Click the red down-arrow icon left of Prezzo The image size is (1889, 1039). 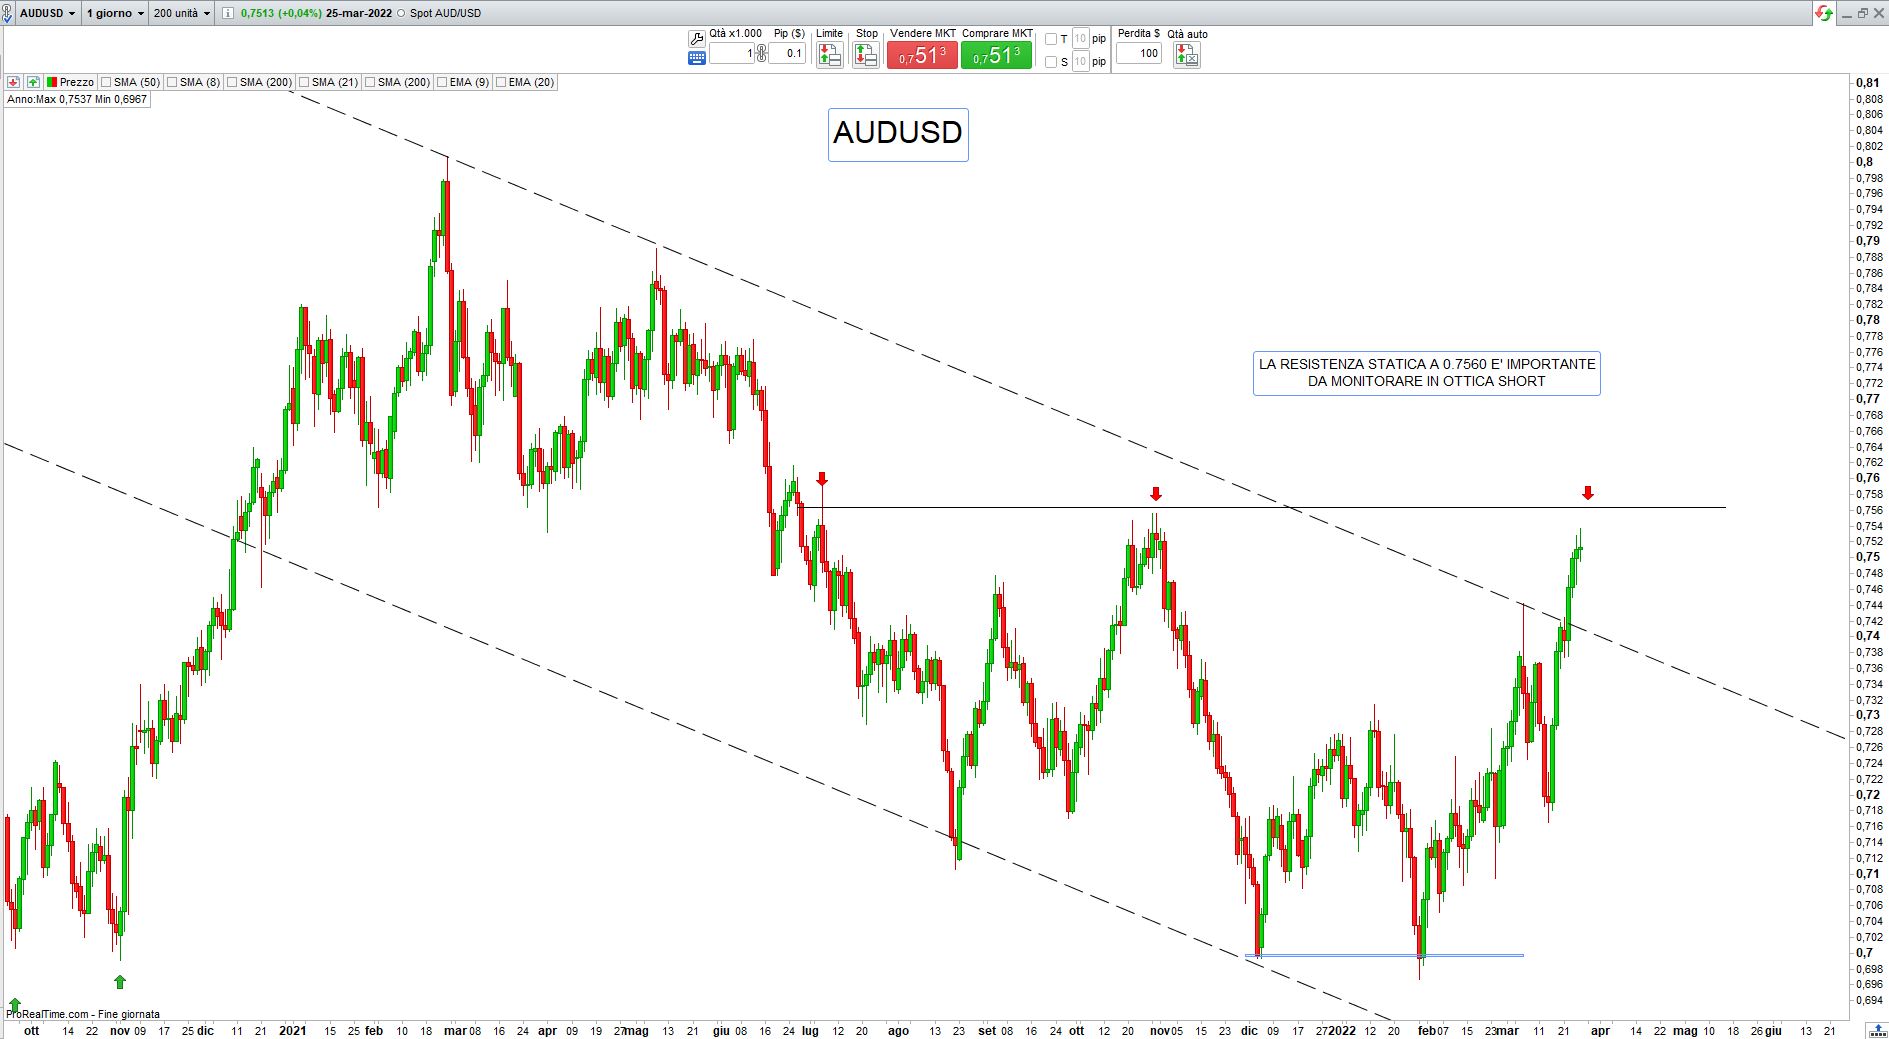[x=14, y=82]
